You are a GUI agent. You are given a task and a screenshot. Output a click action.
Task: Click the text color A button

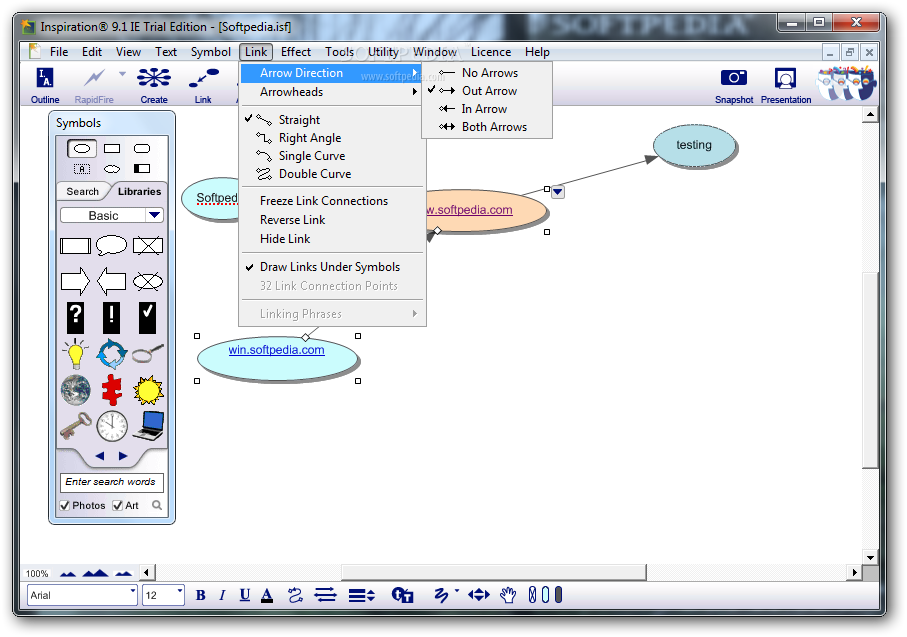pyautogui.click(x=267, y=595)
